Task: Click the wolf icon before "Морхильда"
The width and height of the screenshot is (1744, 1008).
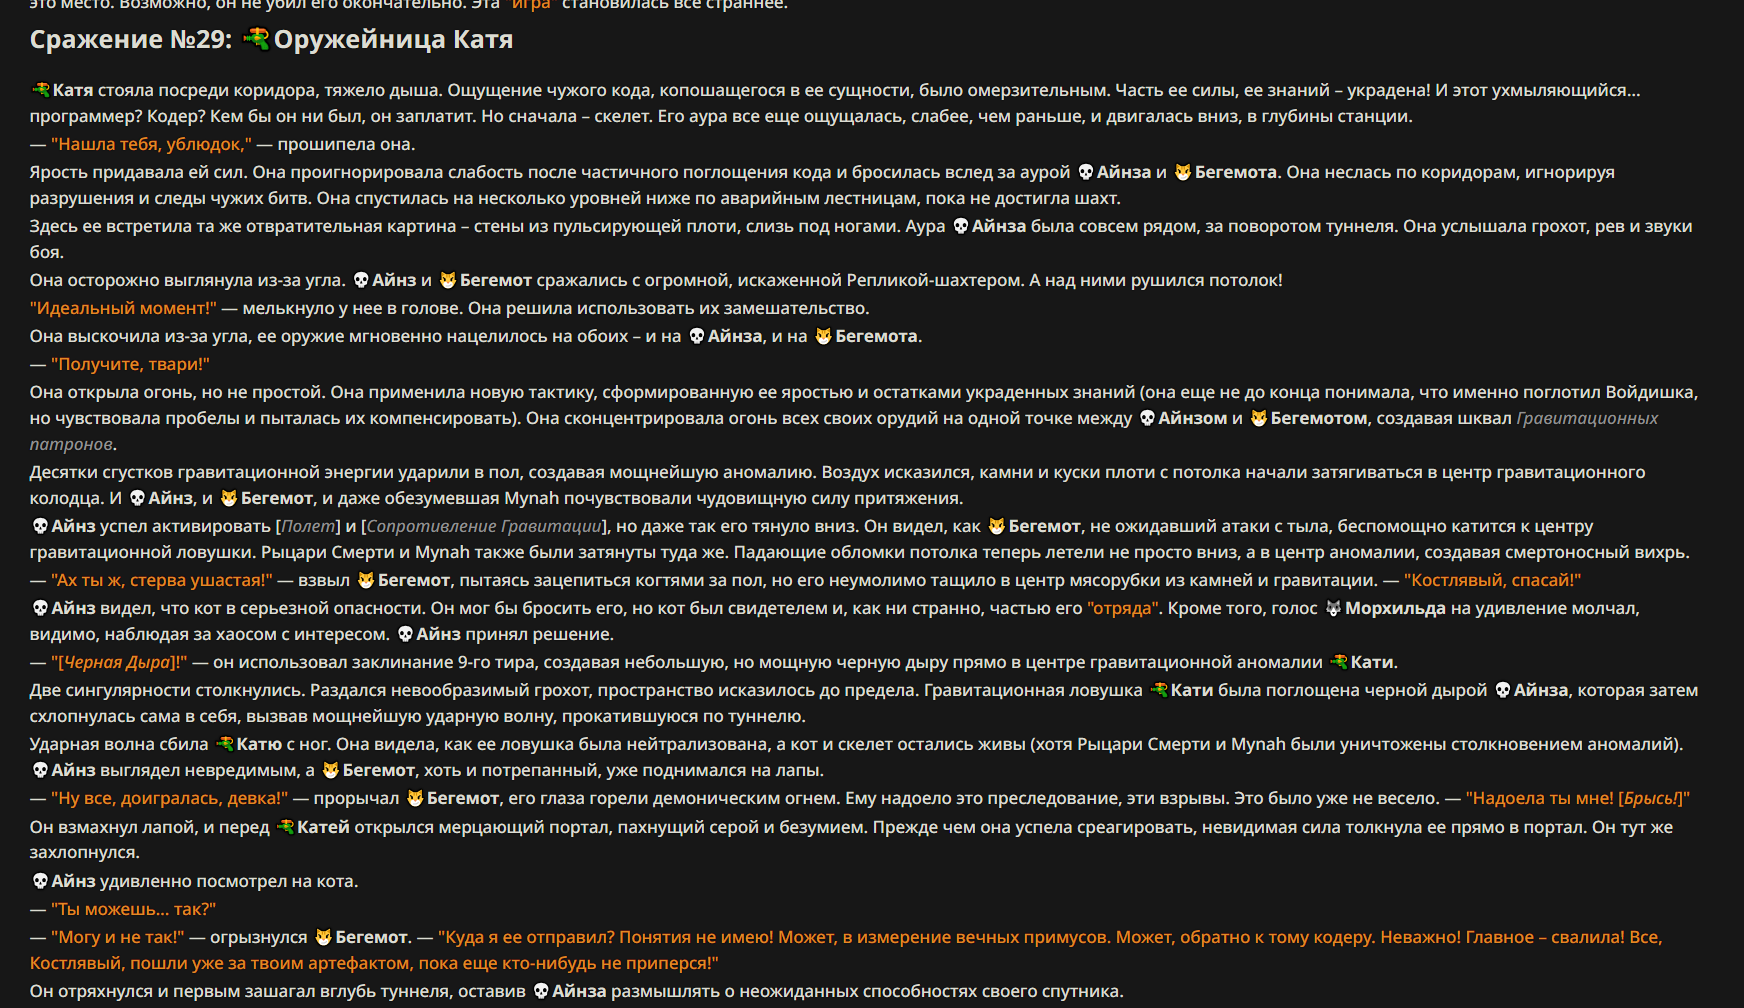Action: [1333, 608]
